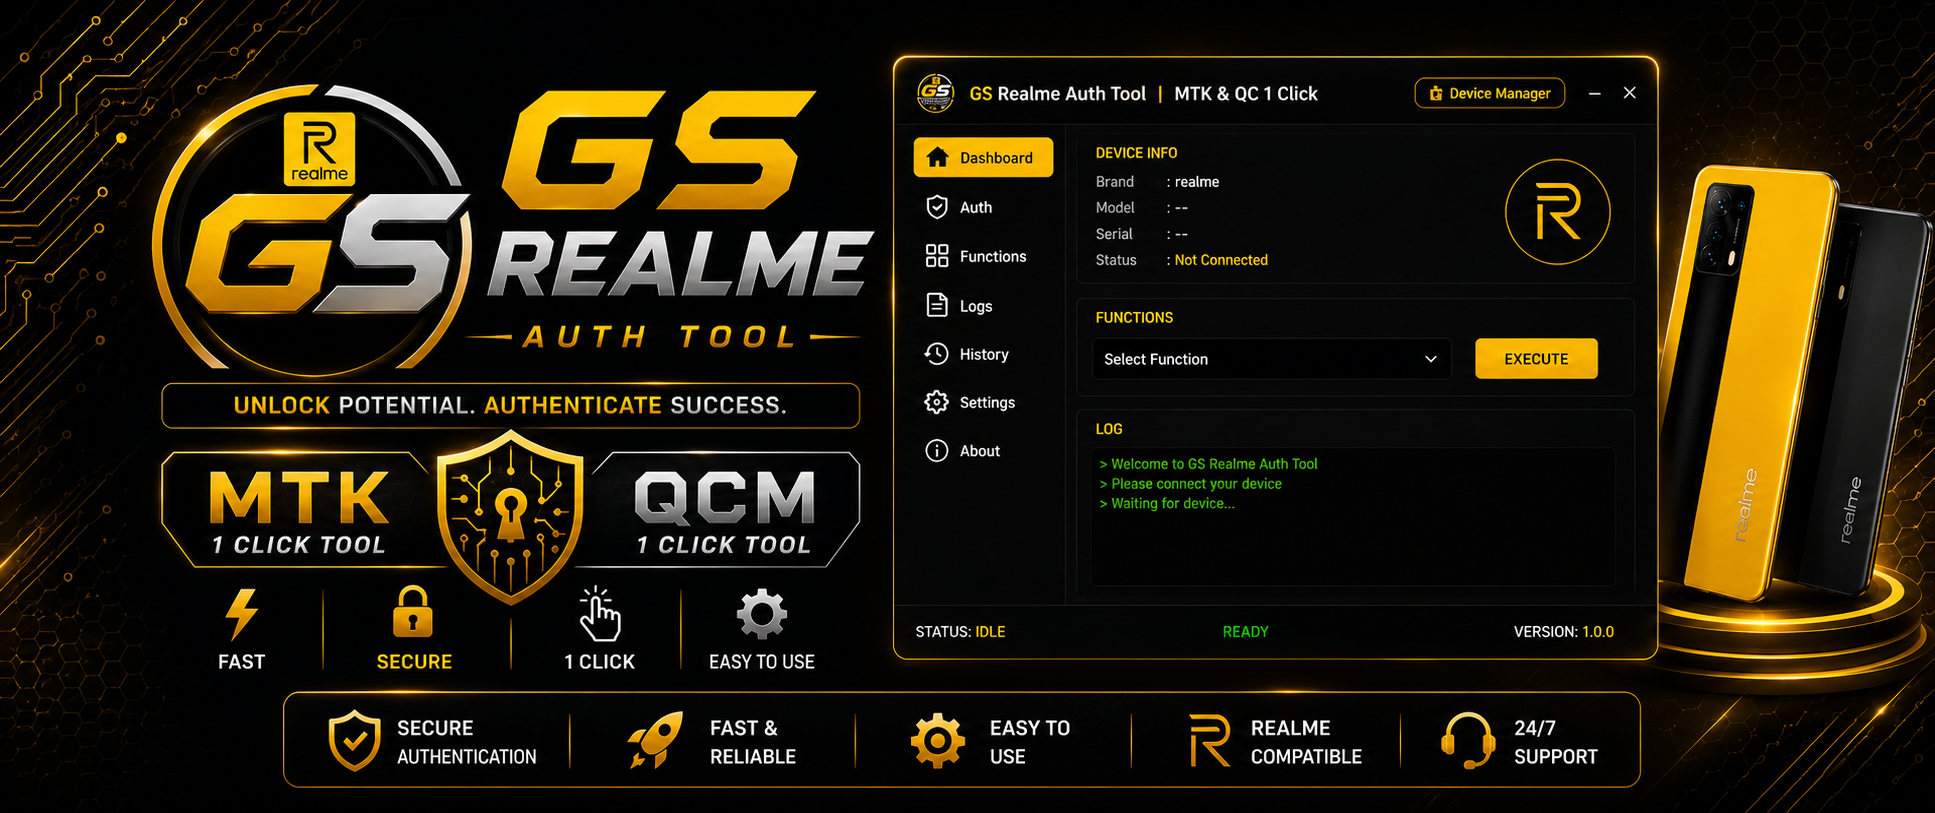Click the REALME COMPATIBLE label
The image size is (1935, 813).
1306,742
